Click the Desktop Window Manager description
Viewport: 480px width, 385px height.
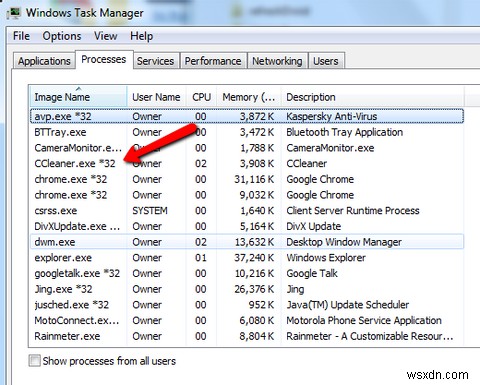pos(344,242)
